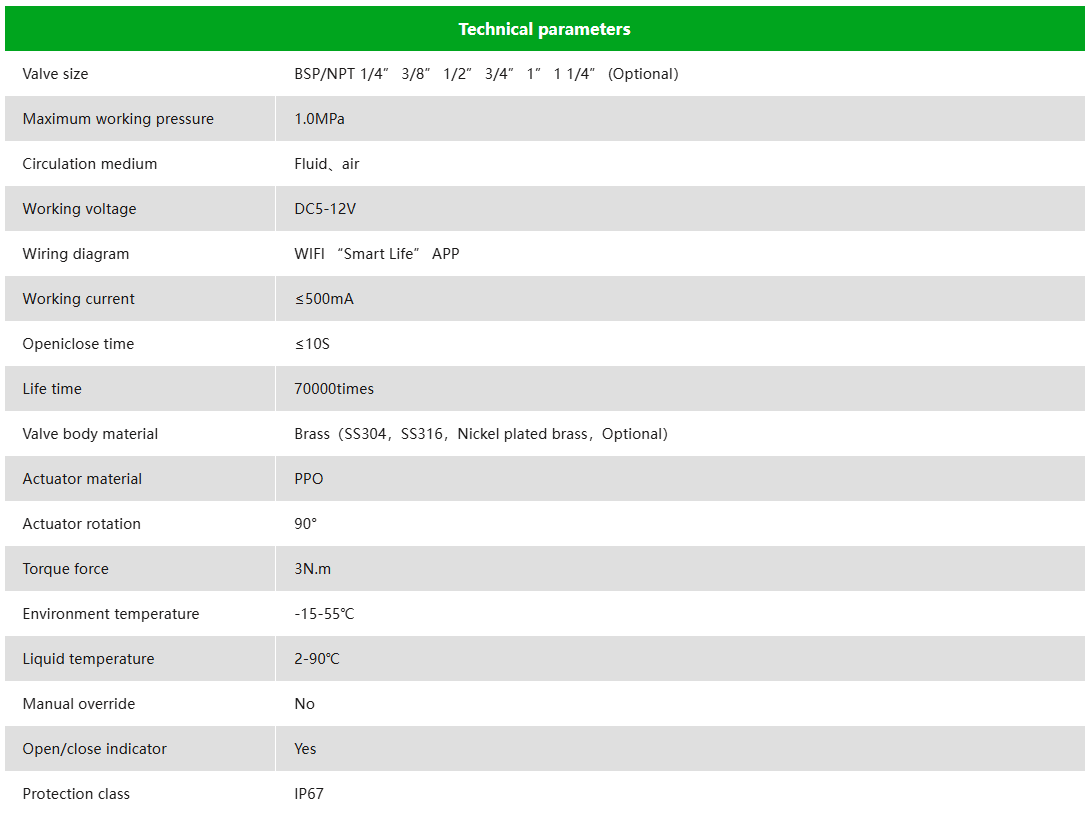Click the BSP/NPT valve size options text
This screenshot has width=1091, height=819.
pos(486,74)
